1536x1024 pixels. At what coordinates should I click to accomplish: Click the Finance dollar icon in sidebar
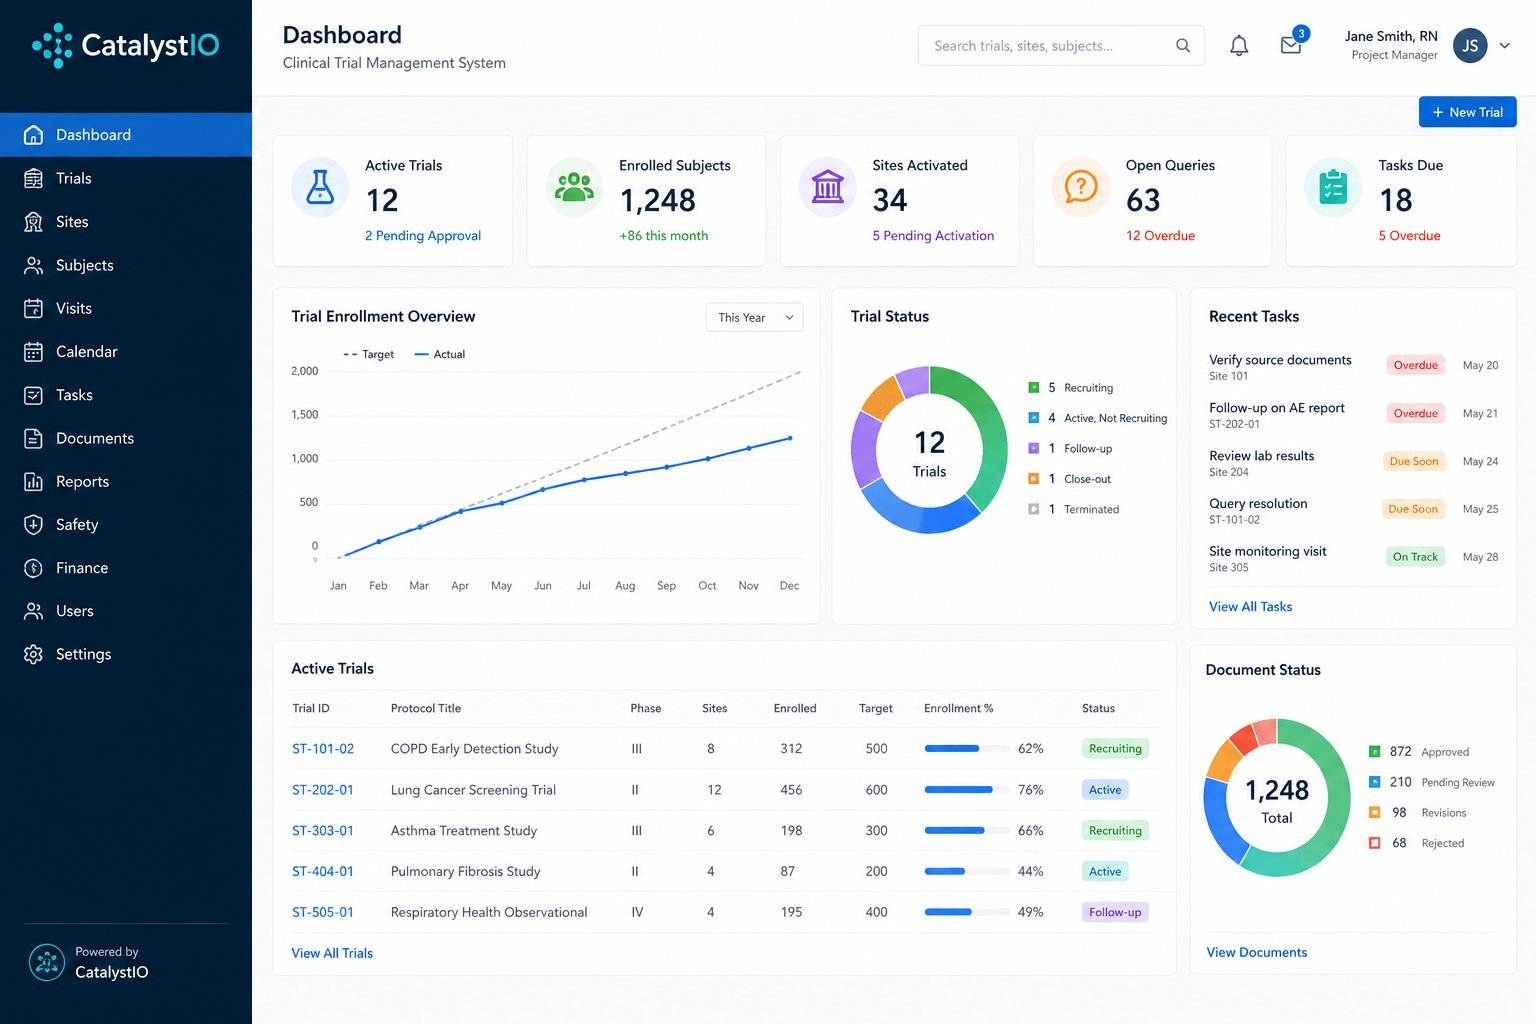[33, 568]
